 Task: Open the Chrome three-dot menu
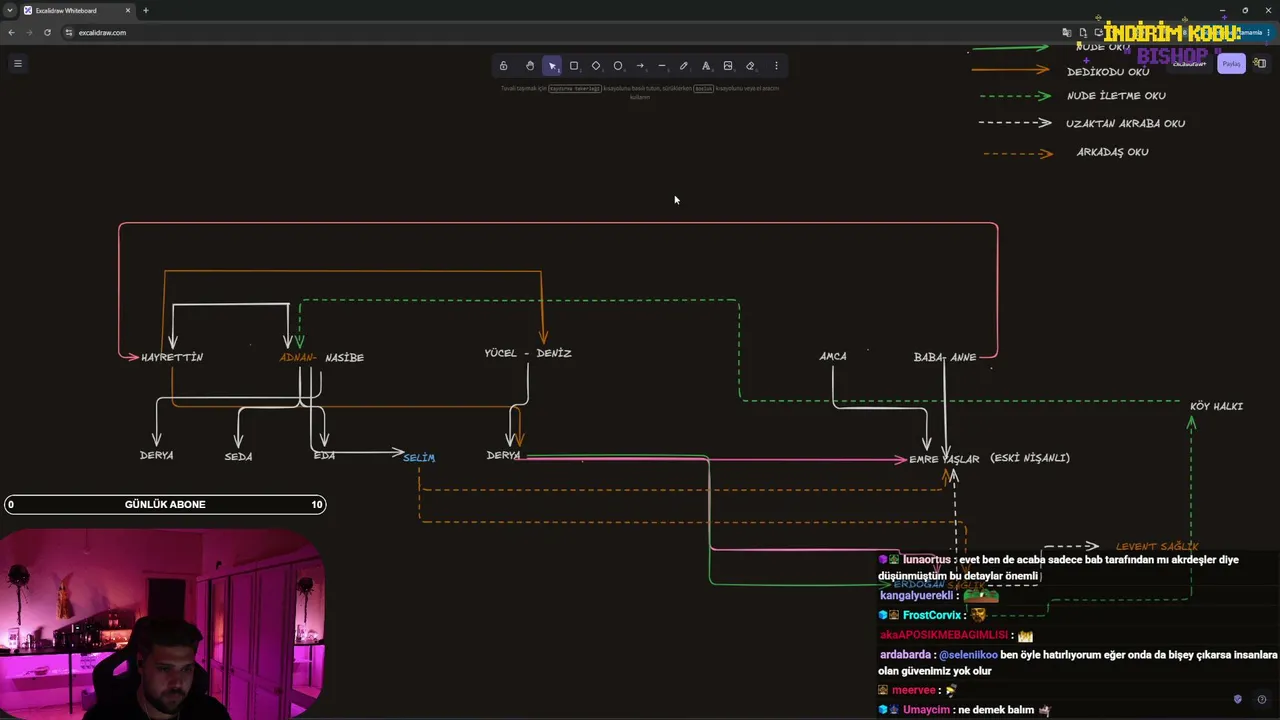1270,32
